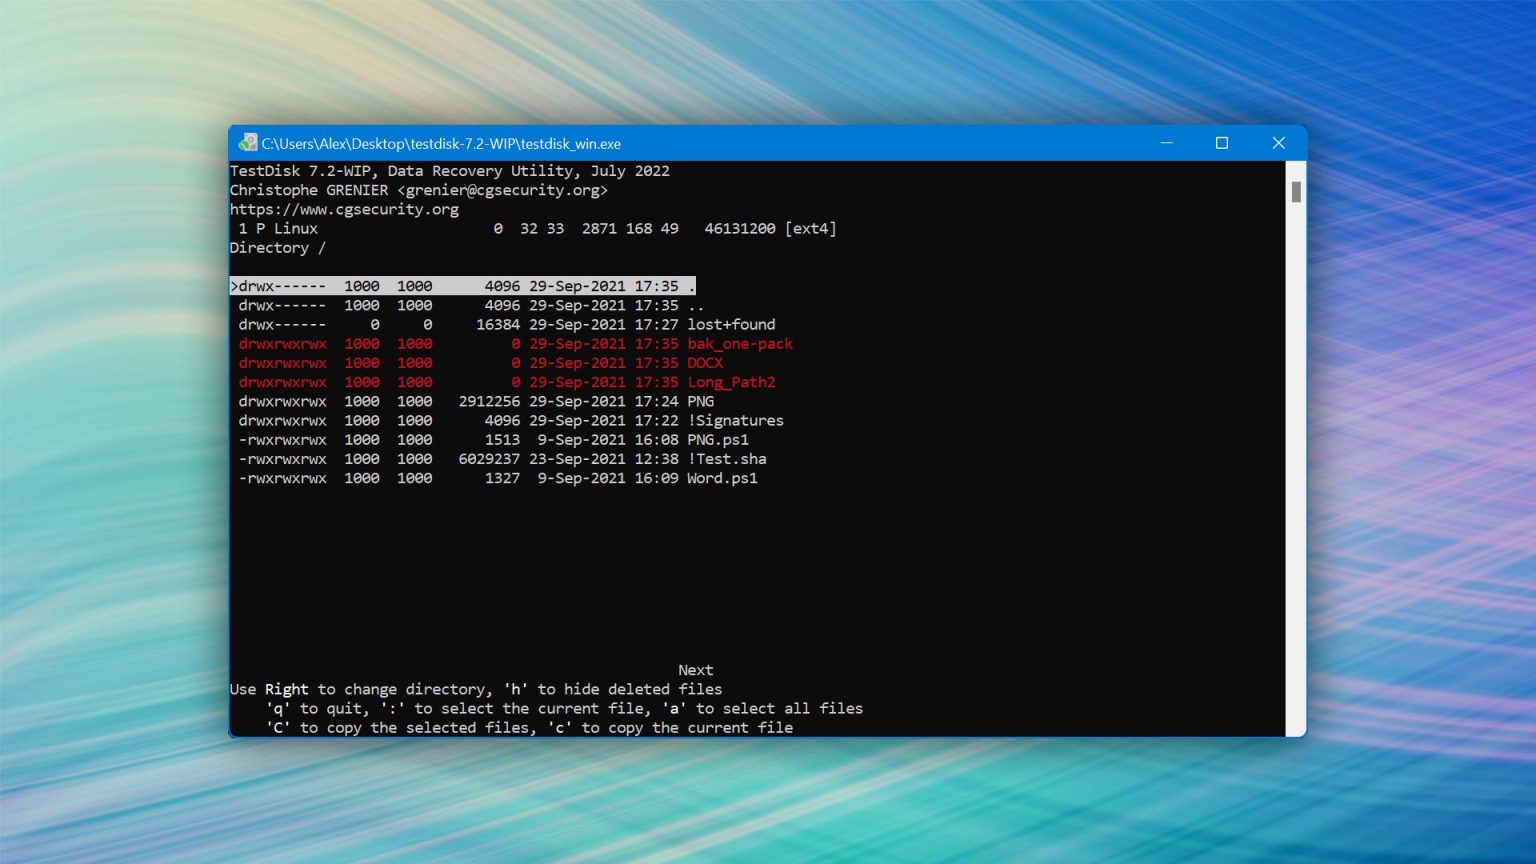Viewport: 1536px width, 864px height.
Task: Click the vertical scrollbar thumb
Action: coord(1296,192)
